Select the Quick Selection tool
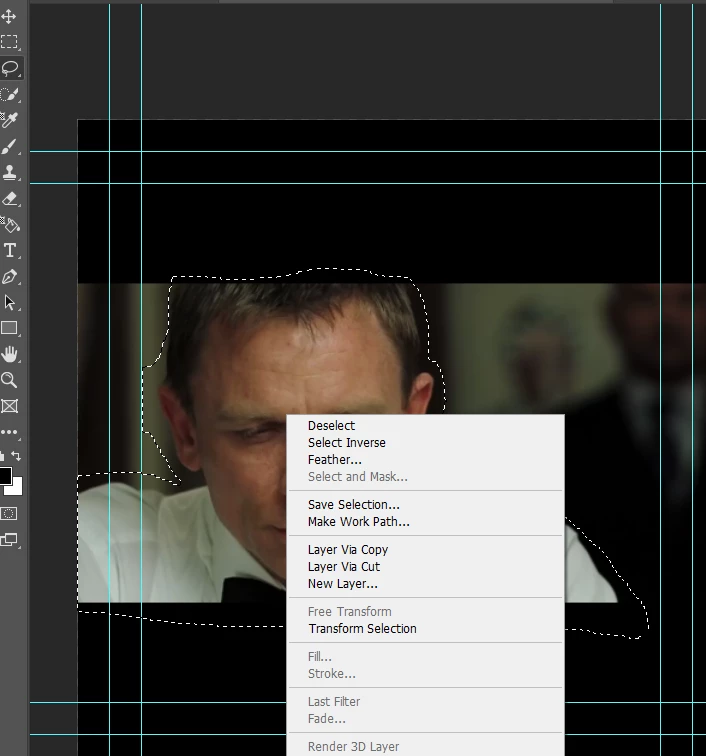This screenshot has width=706, height=756. point(9,94)
